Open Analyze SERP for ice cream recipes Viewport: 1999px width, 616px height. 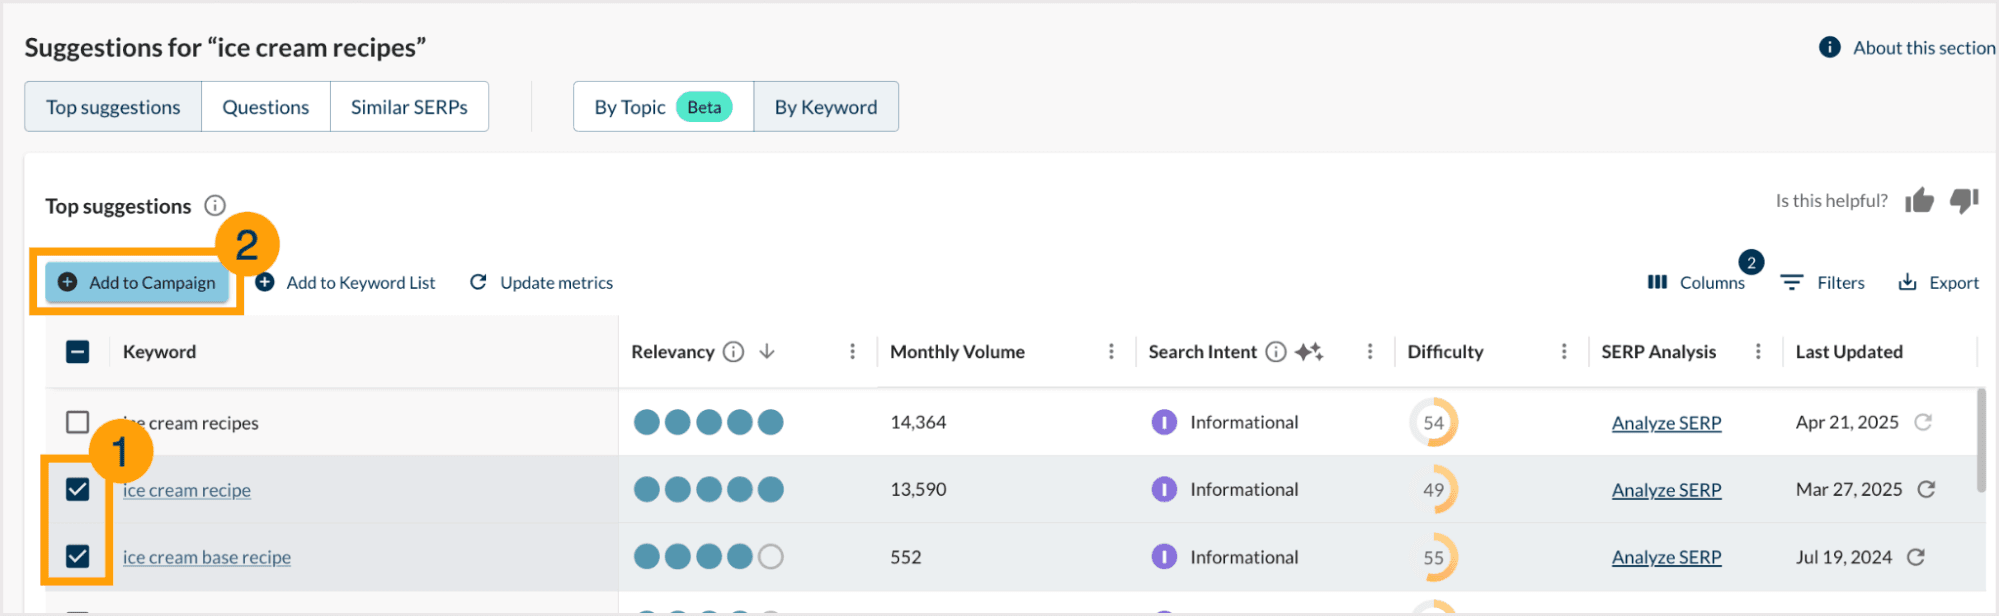[x=1666, y=423]
